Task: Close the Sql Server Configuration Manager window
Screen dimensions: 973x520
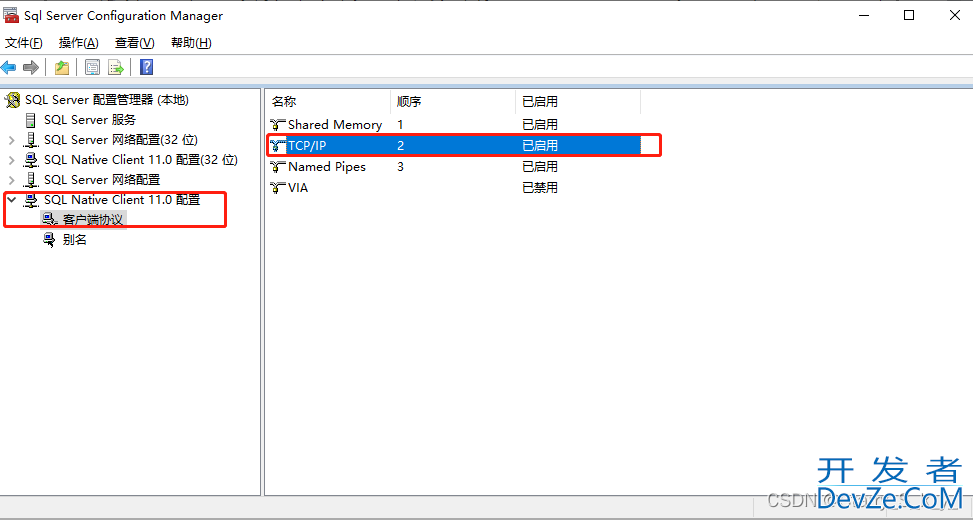Action: [955, 16]
